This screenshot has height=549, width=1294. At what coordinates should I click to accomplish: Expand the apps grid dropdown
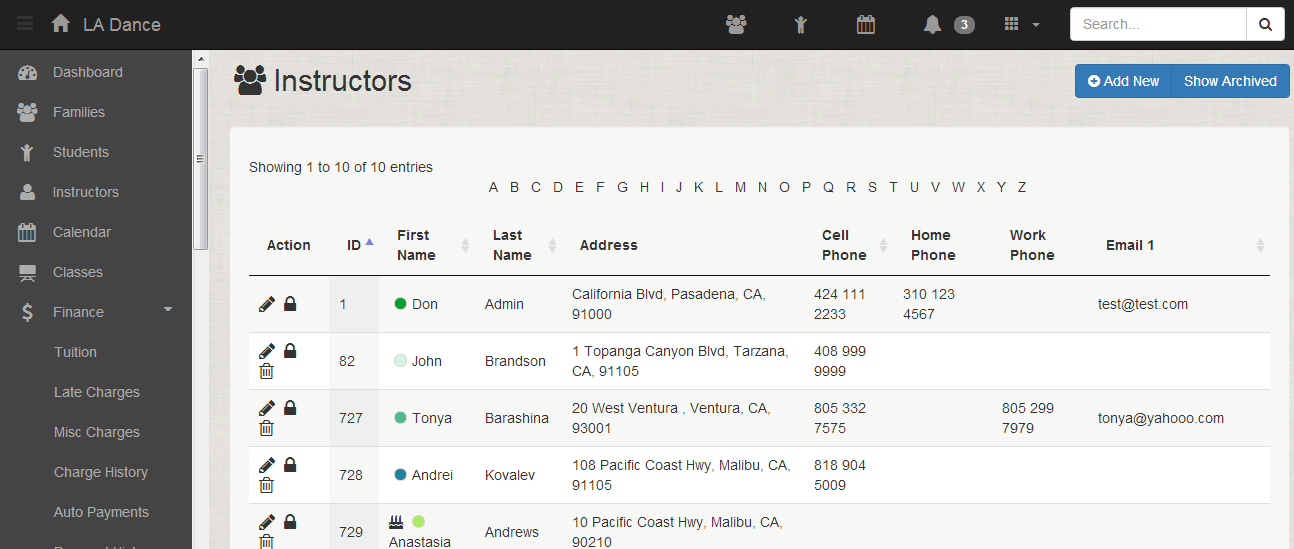pos(1021,25)
